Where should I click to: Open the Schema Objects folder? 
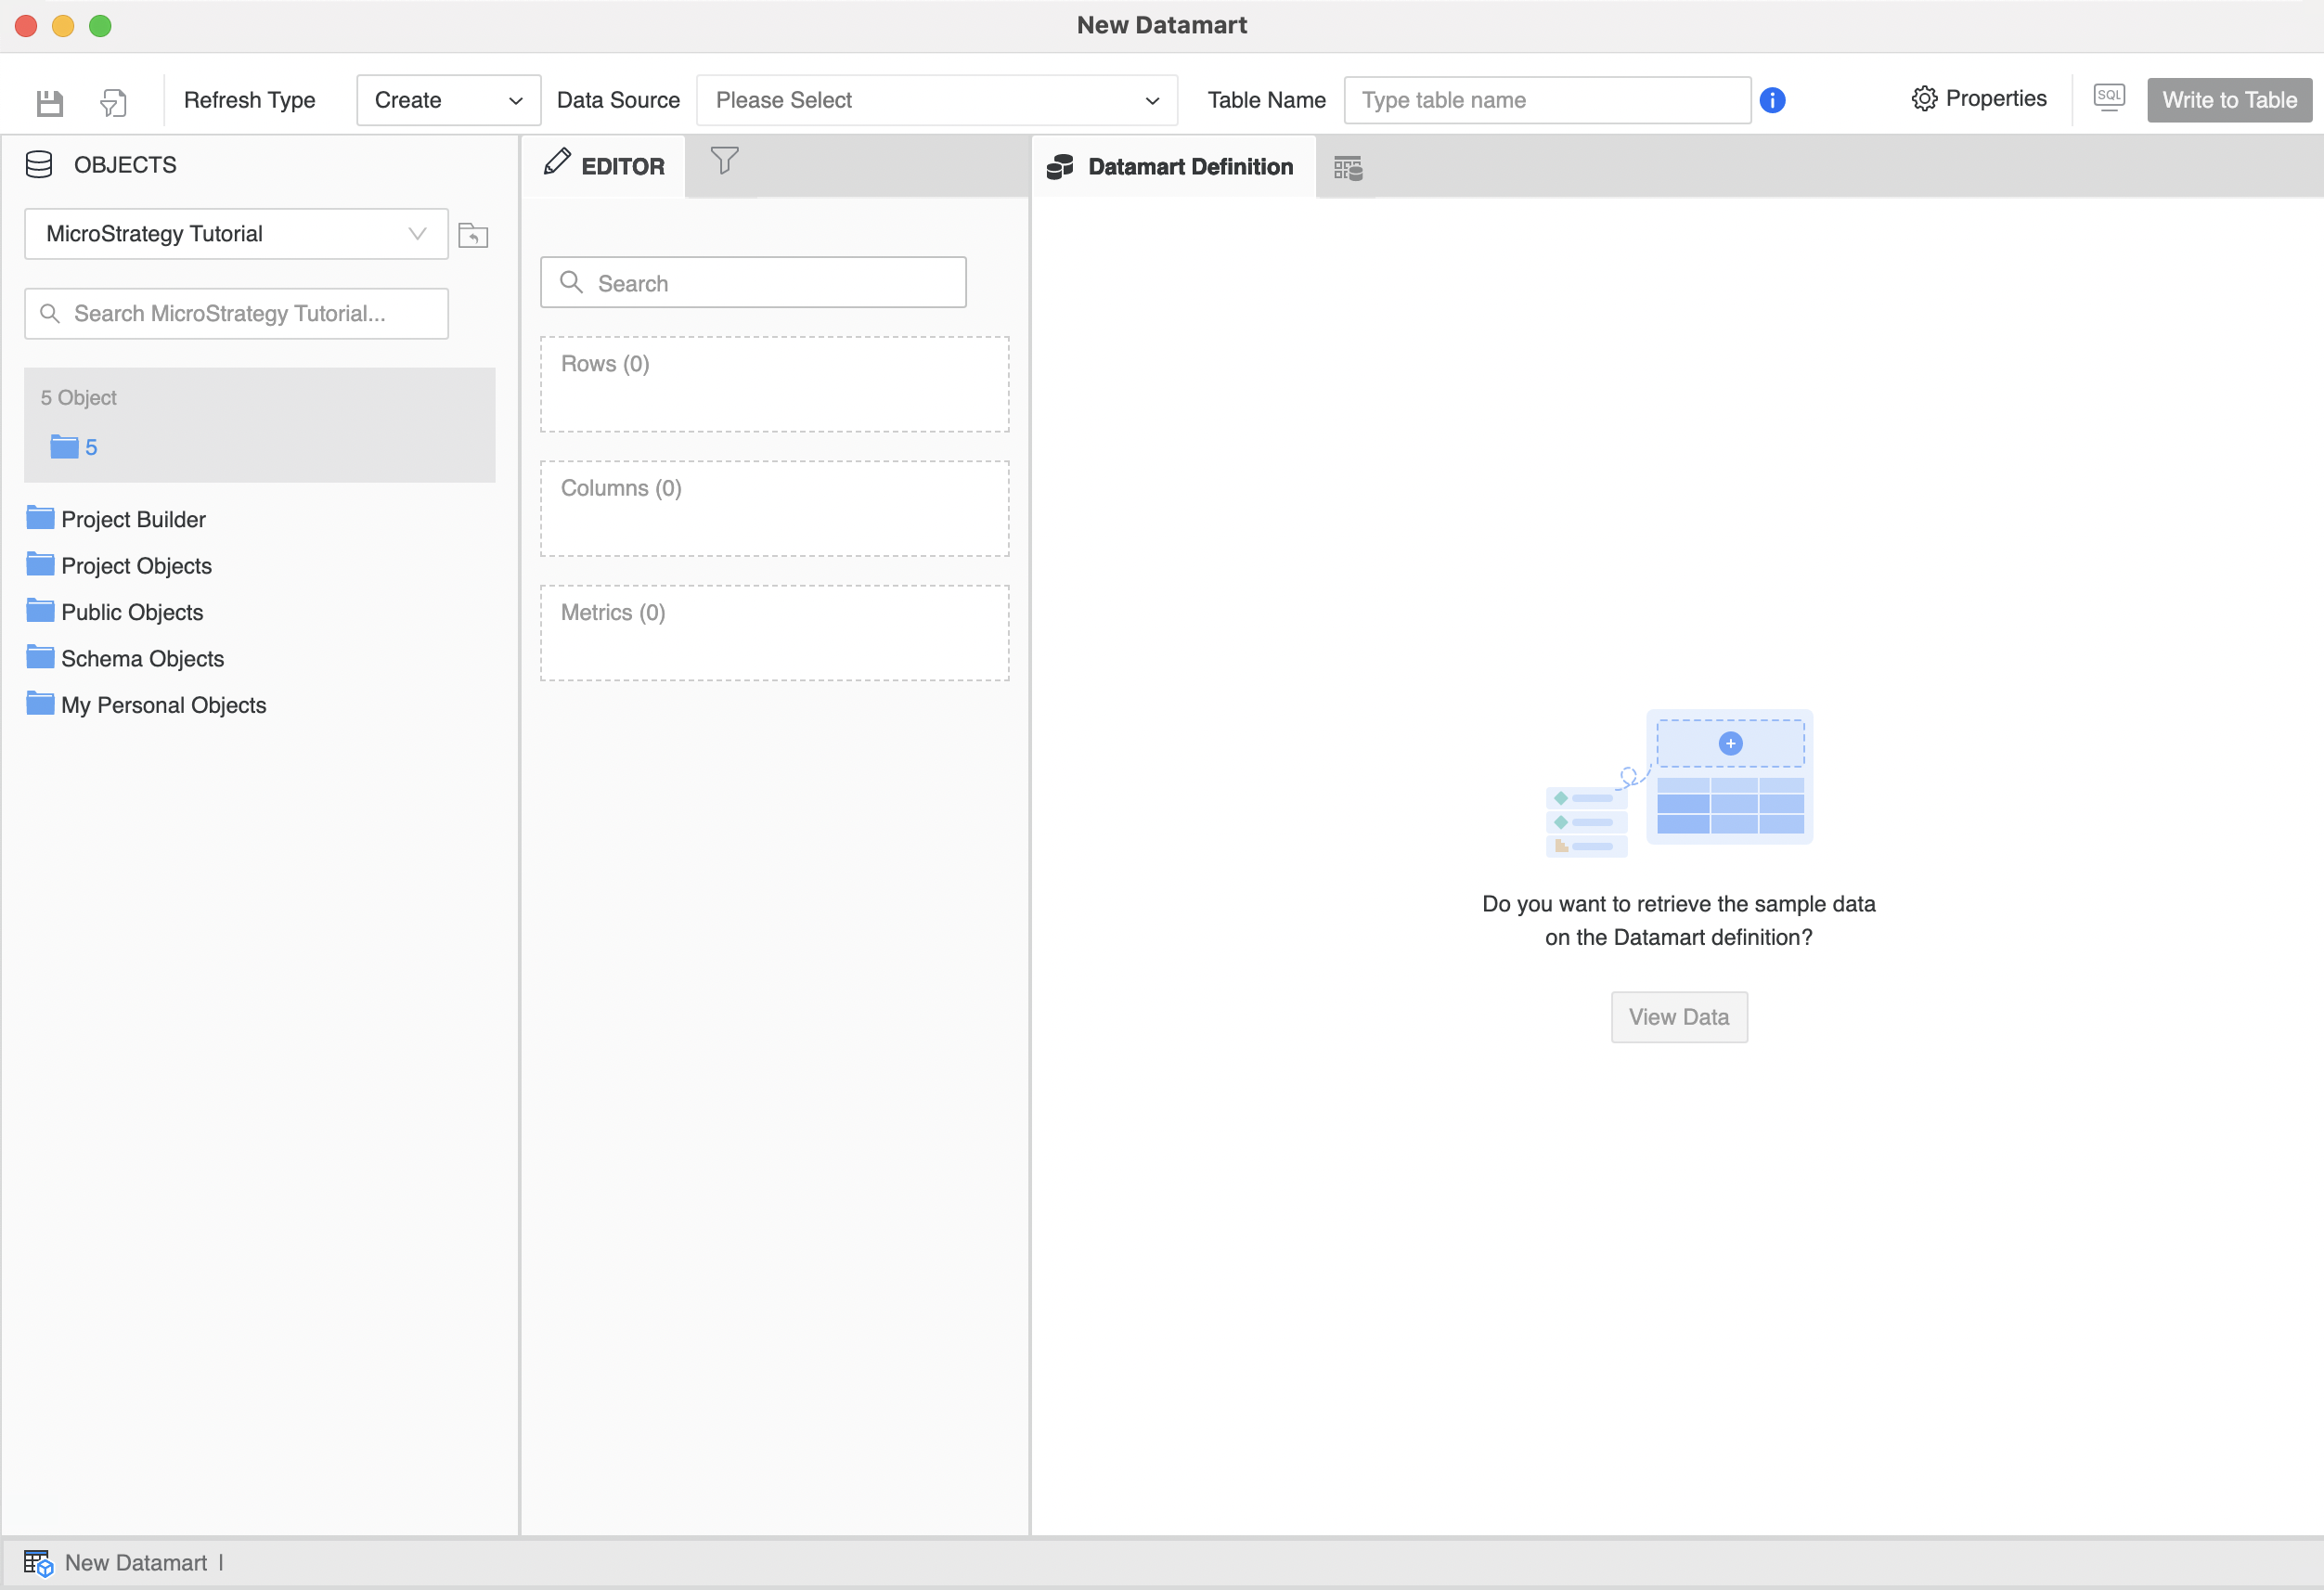pos(142,659)
